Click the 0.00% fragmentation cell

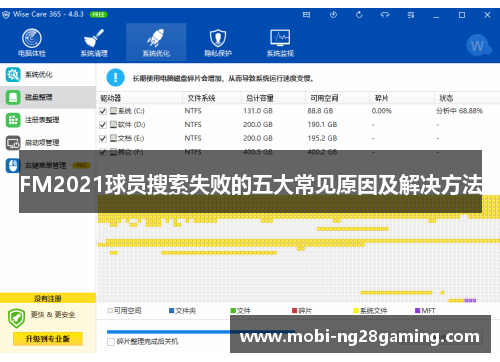click(x=382, y=111)
